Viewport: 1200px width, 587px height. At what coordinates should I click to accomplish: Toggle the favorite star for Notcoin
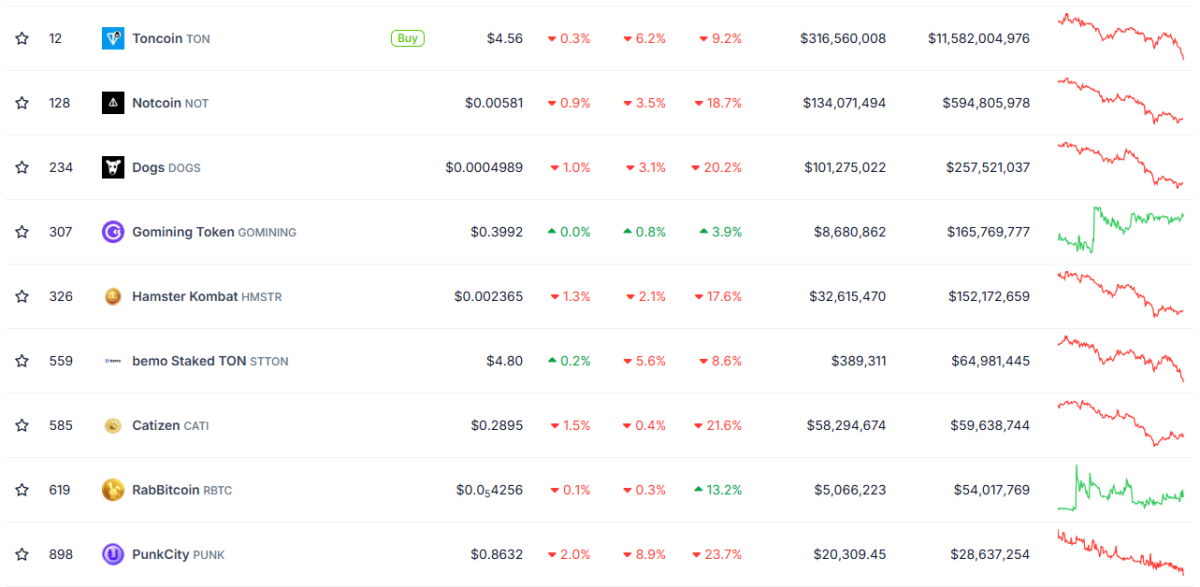[x=22, y=103]
